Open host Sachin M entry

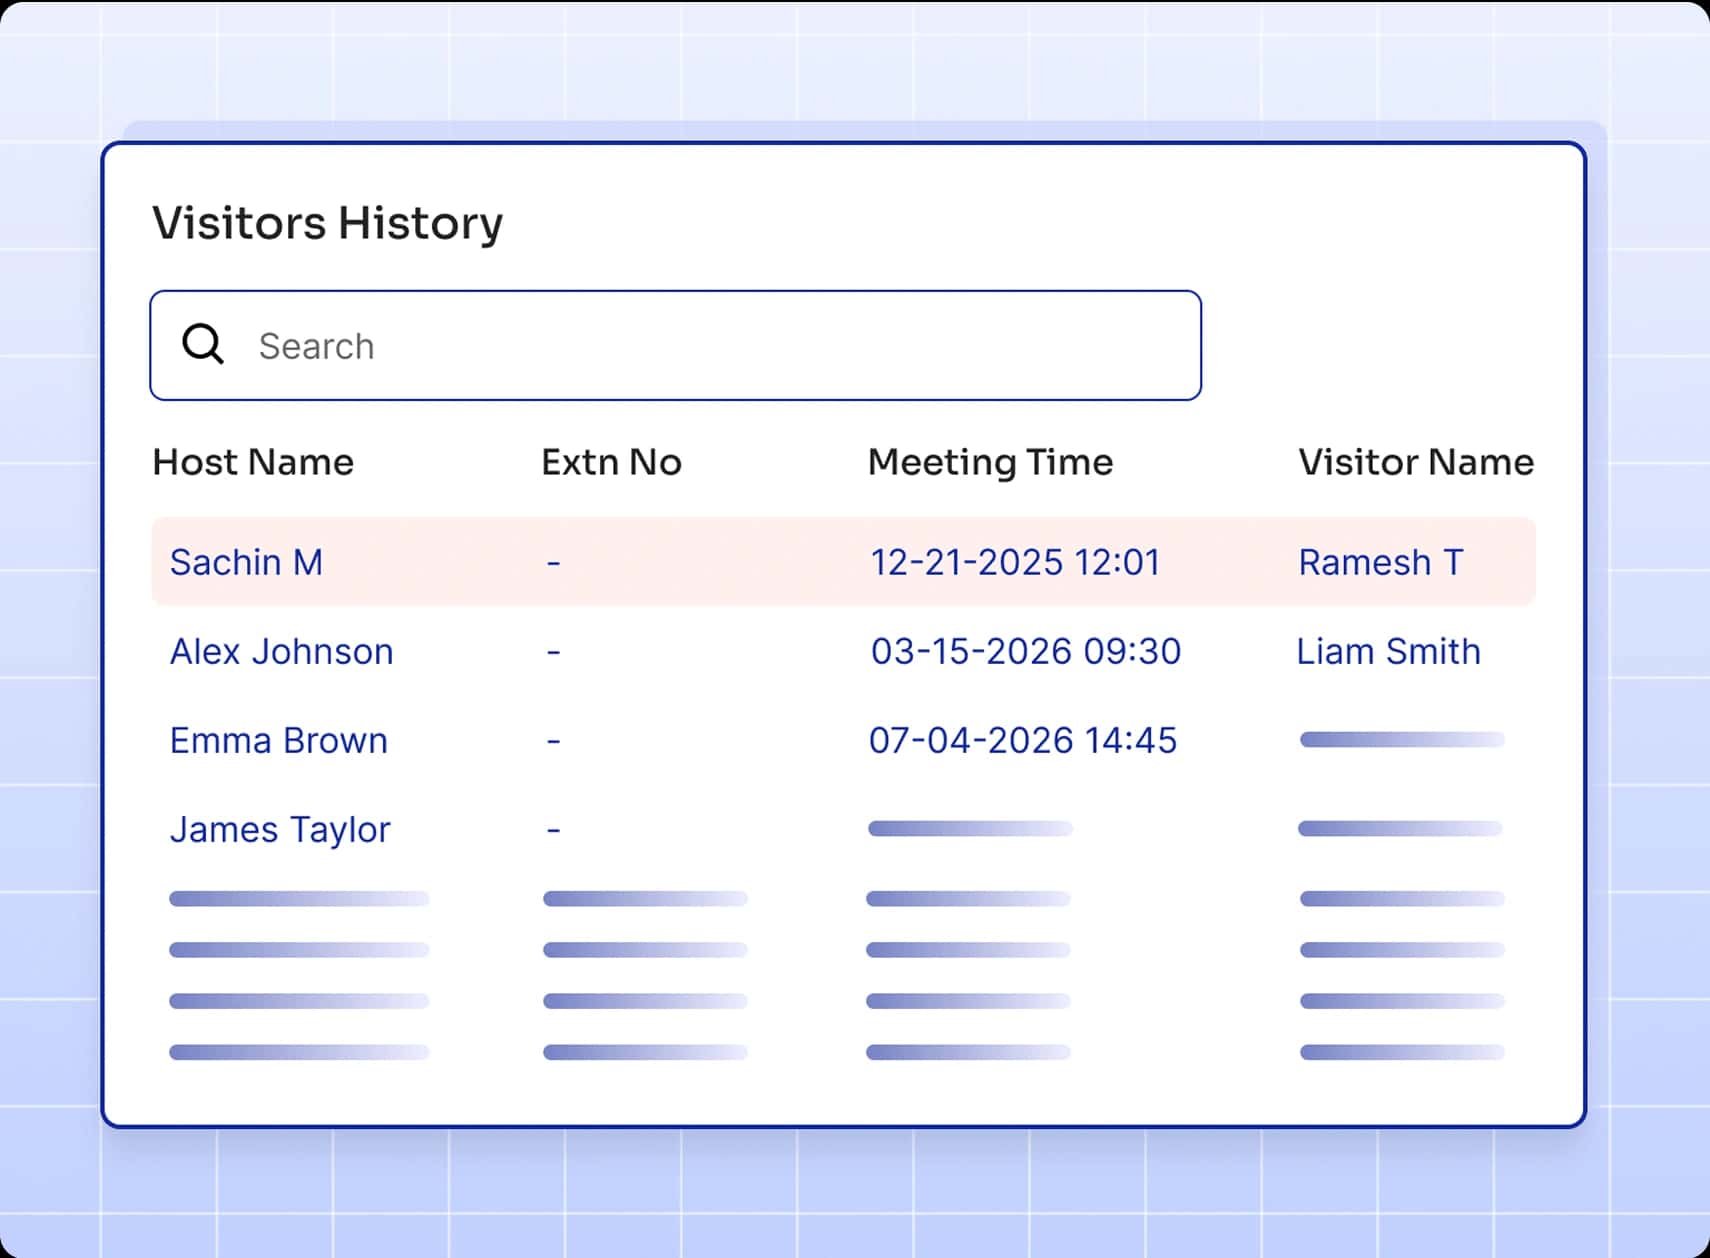click(x=246, y=562)
